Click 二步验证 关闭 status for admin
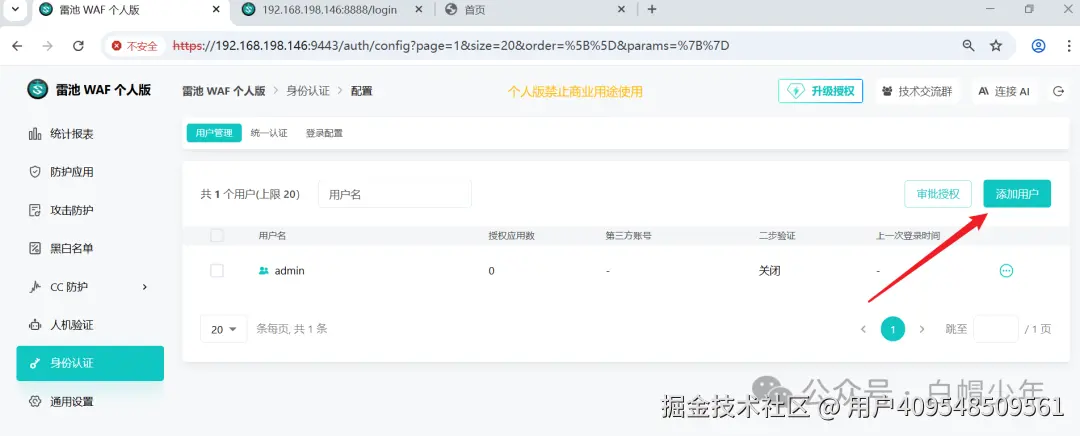 pos(769,271)
